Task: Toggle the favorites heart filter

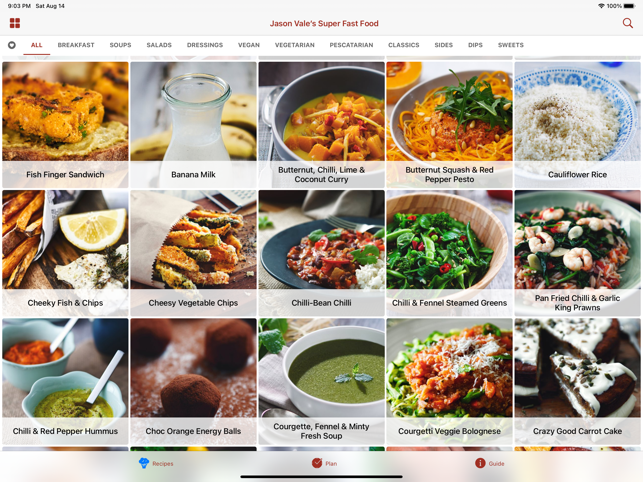Action: point(12,45)
